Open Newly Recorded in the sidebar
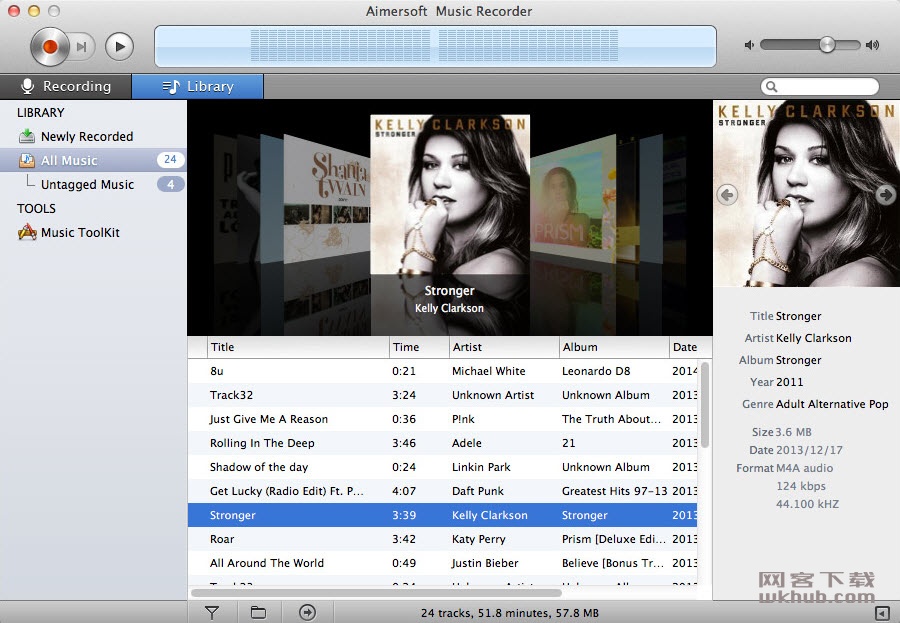Screen dimensions: 900x623 (87, 136)
